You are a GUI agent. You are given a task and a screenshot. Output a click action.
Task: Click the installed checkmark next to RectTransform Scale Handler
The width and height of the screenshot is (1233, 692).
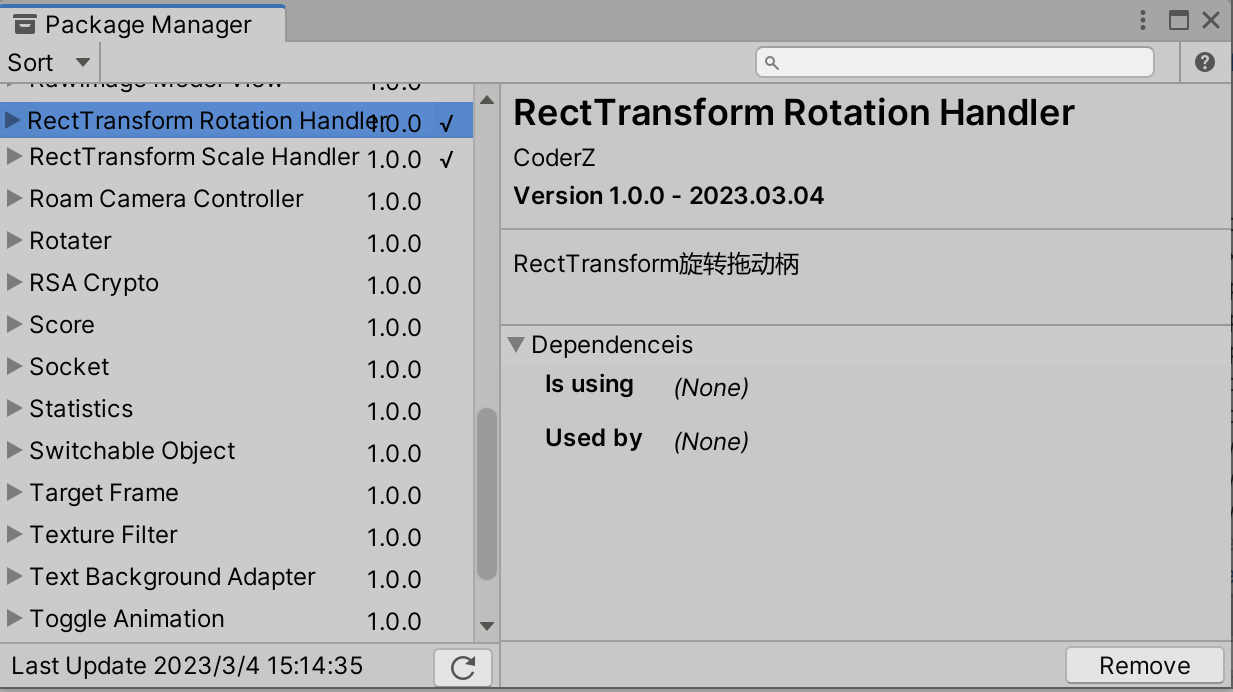[x=447, y=158]
